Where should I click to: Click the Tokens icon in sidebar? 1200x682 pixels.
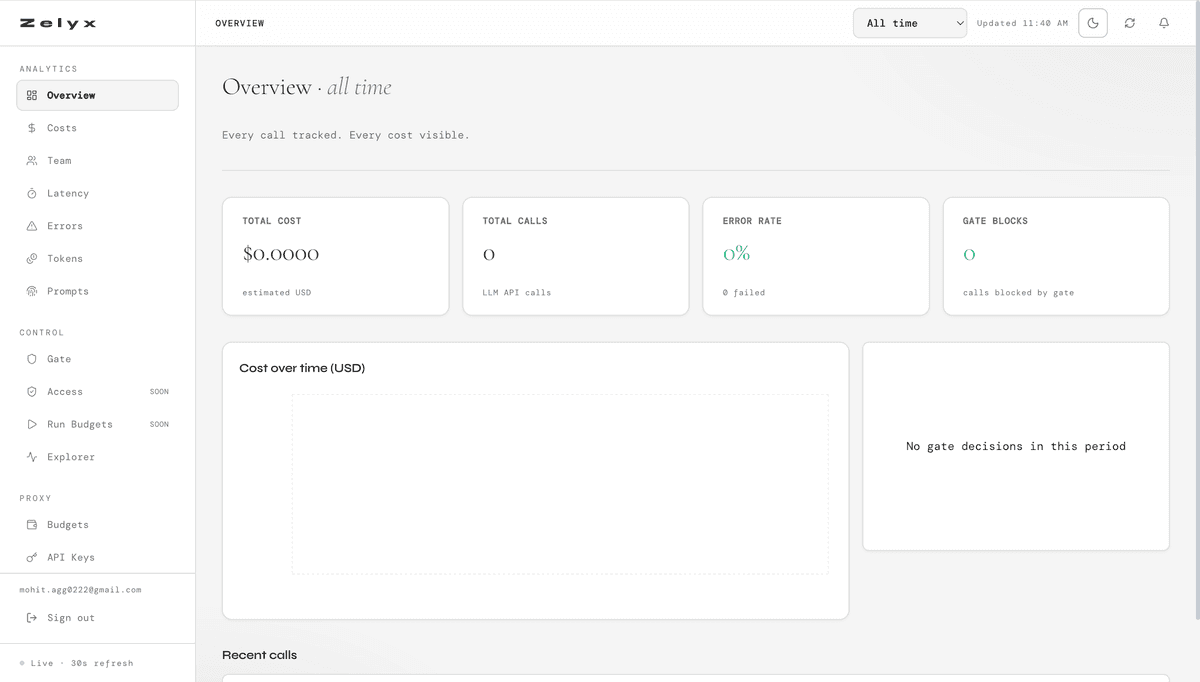point(32,259)
